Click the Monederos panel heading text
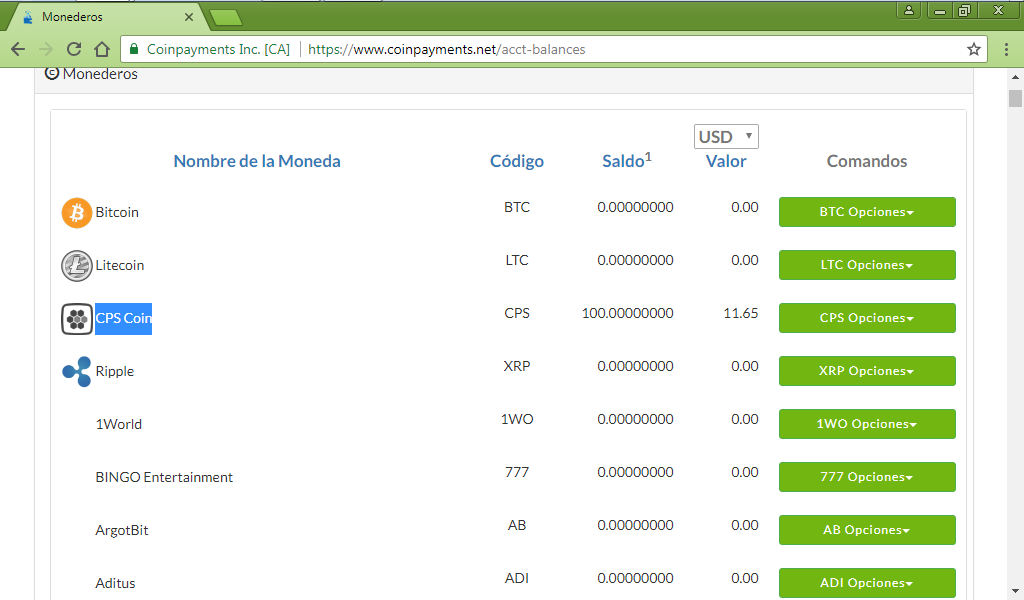Viewport: 1024px width, 600px height. [x=100, y=74]
